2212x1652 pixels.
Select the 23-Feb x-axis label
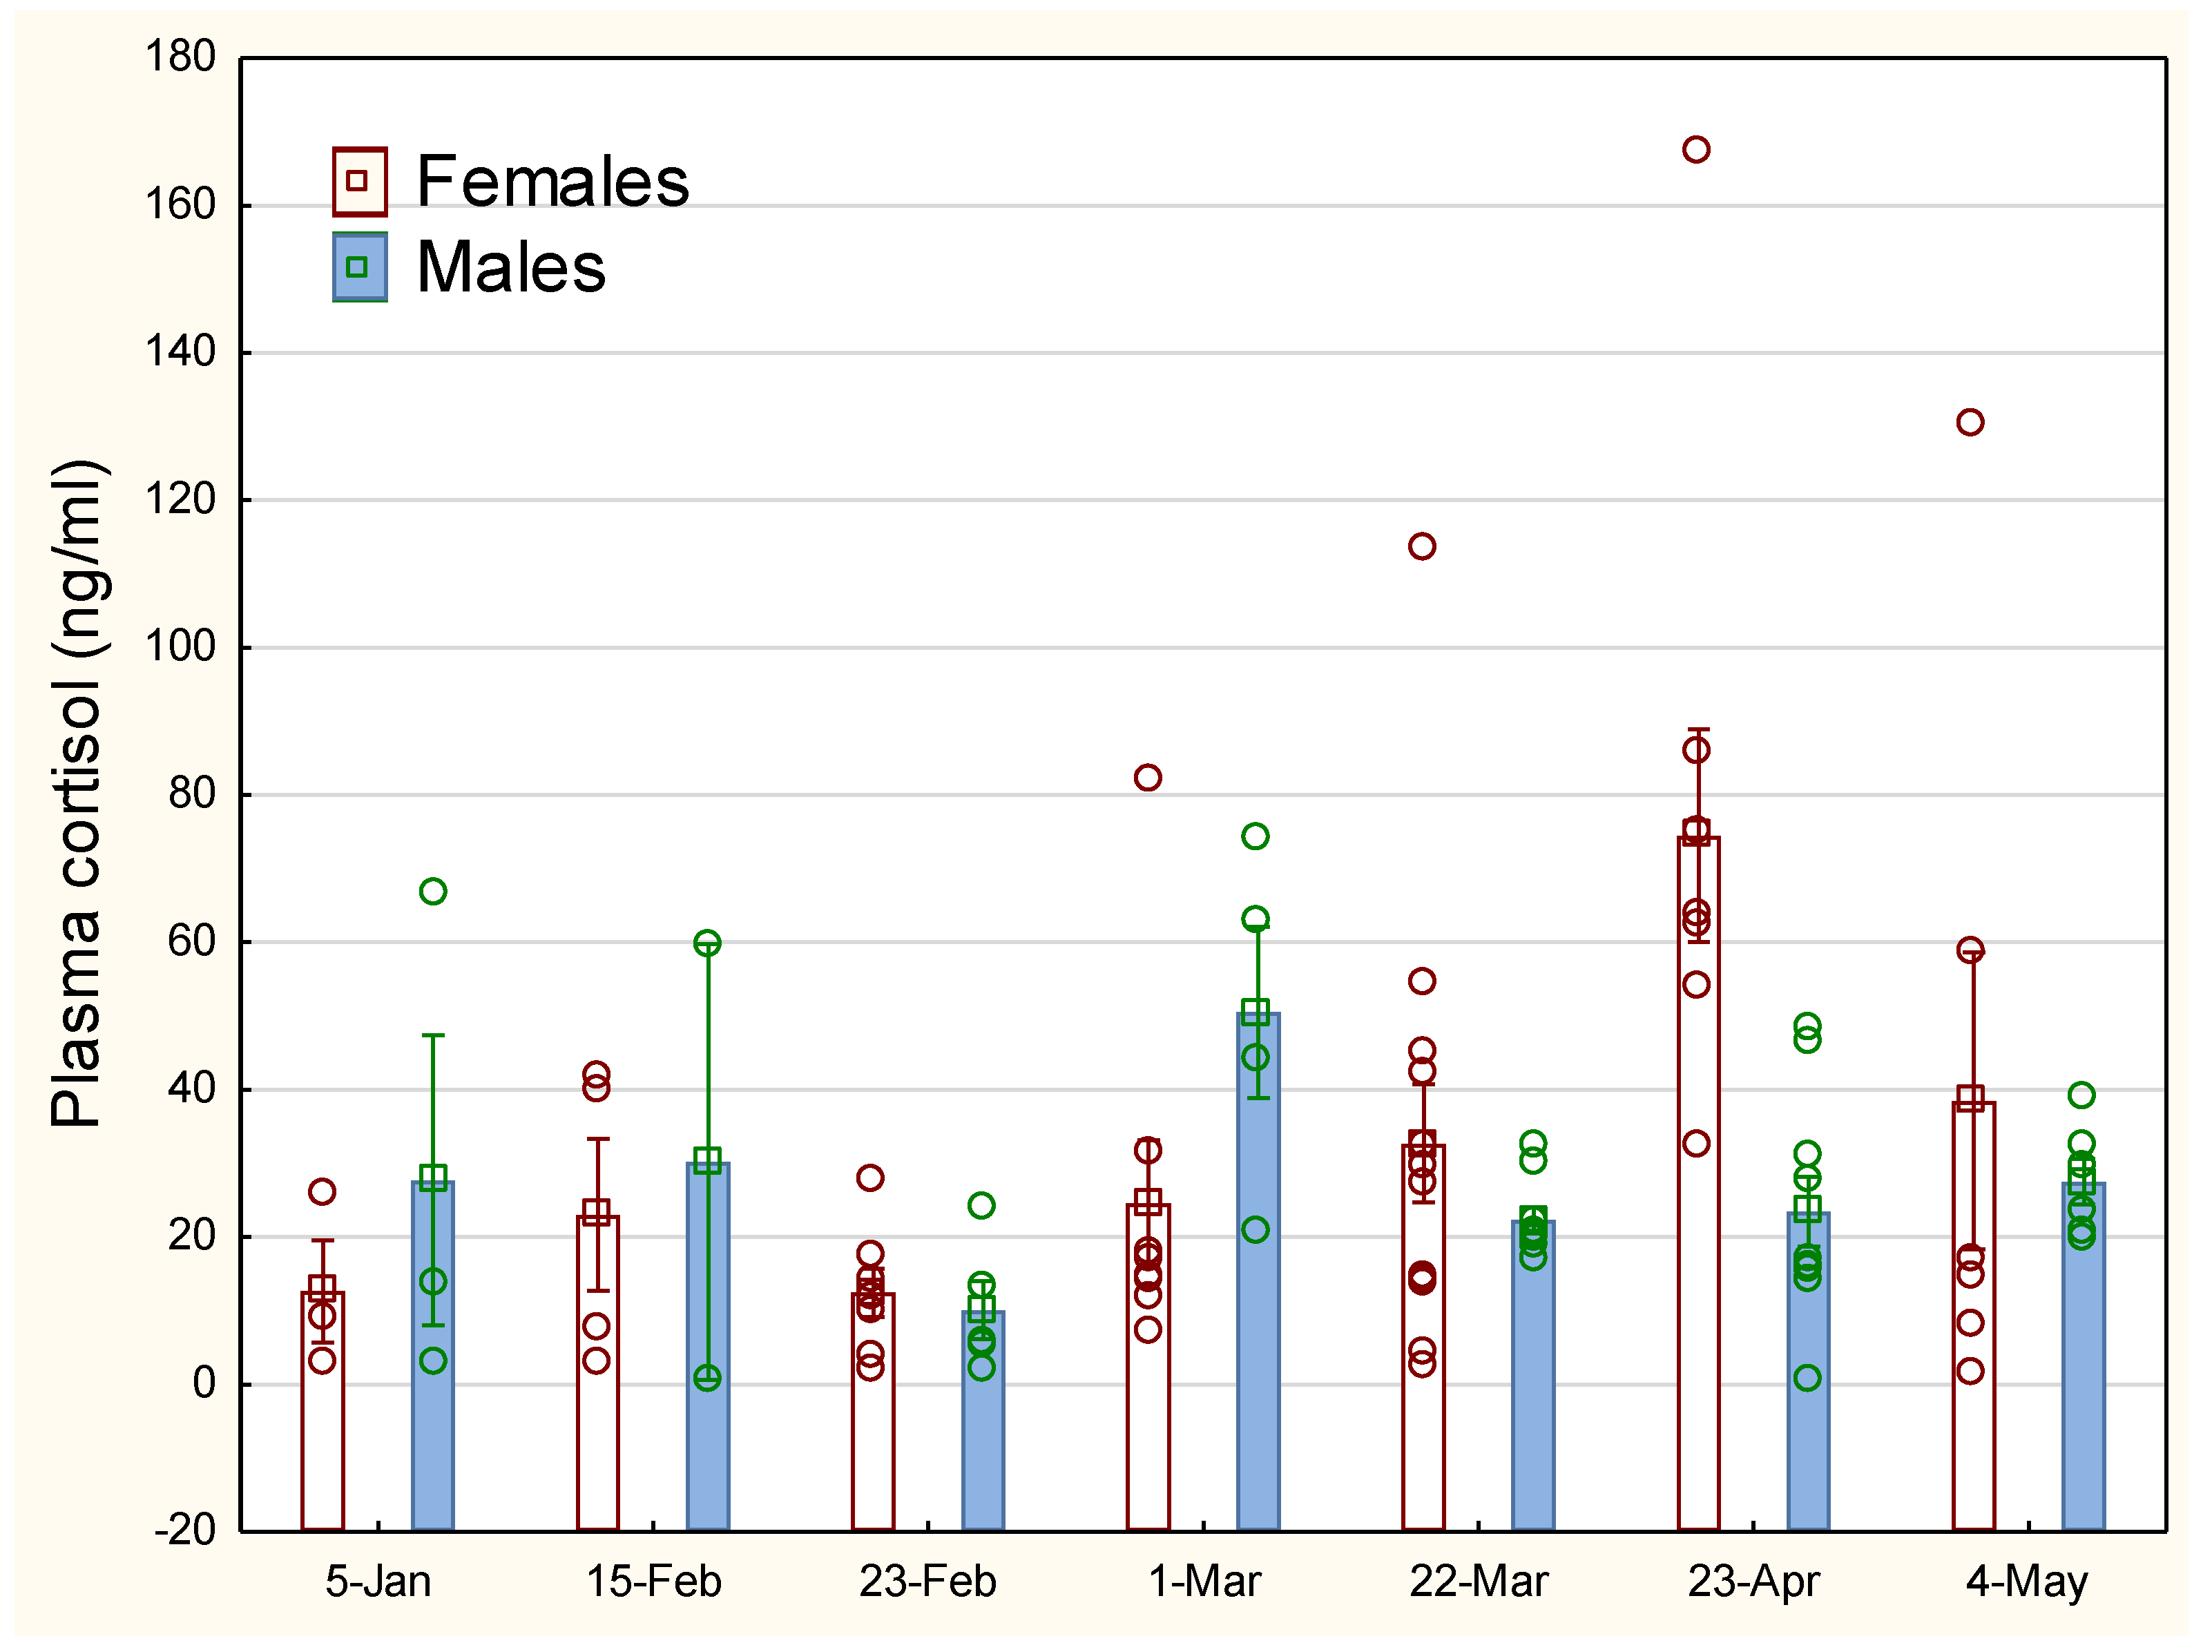click(927, 1581)
